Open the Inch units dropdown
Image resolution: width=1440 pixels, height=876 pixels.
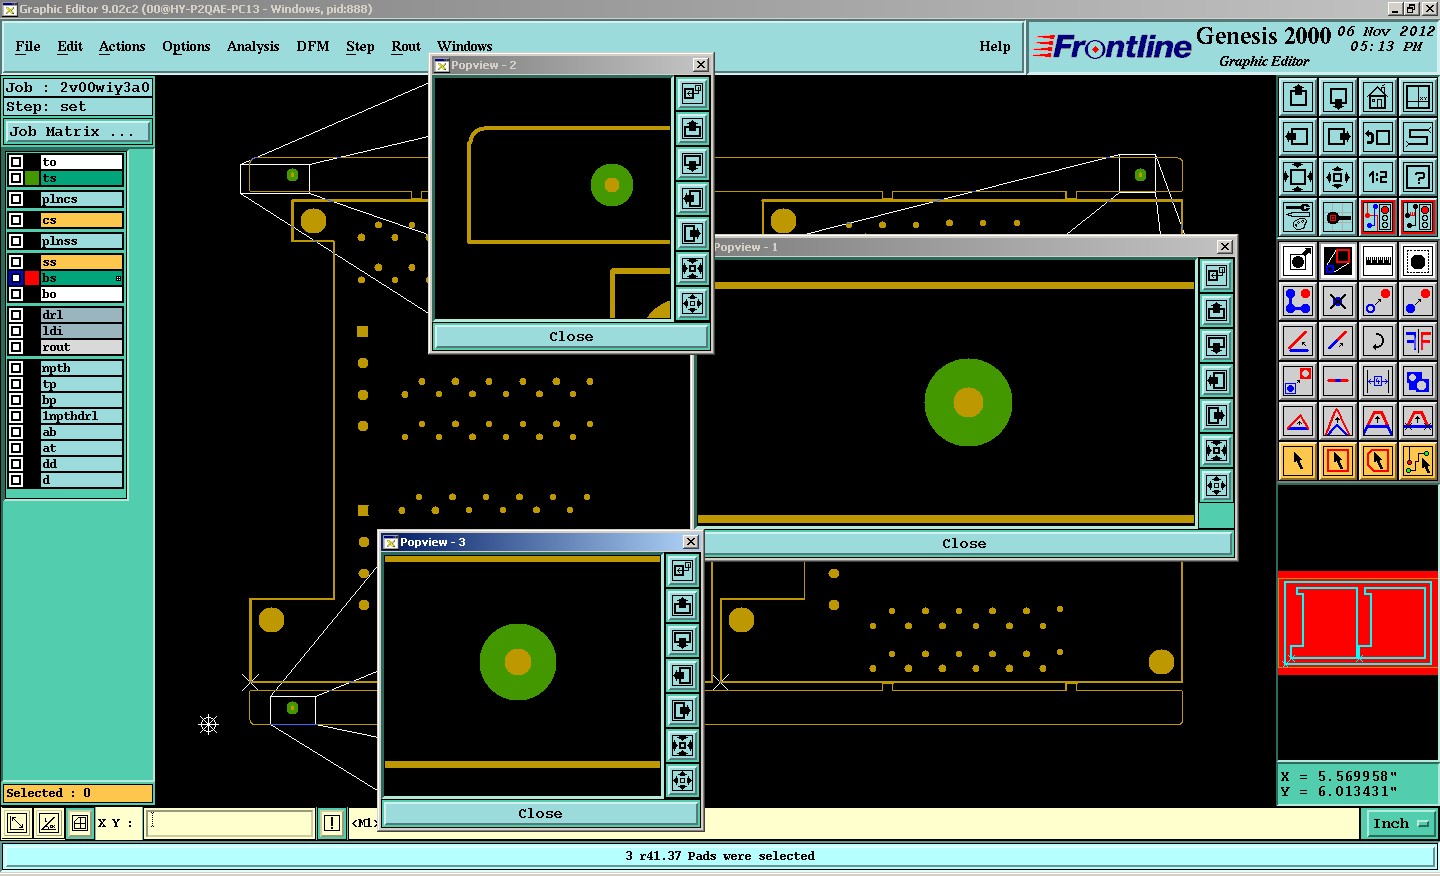coord(1400,824)
